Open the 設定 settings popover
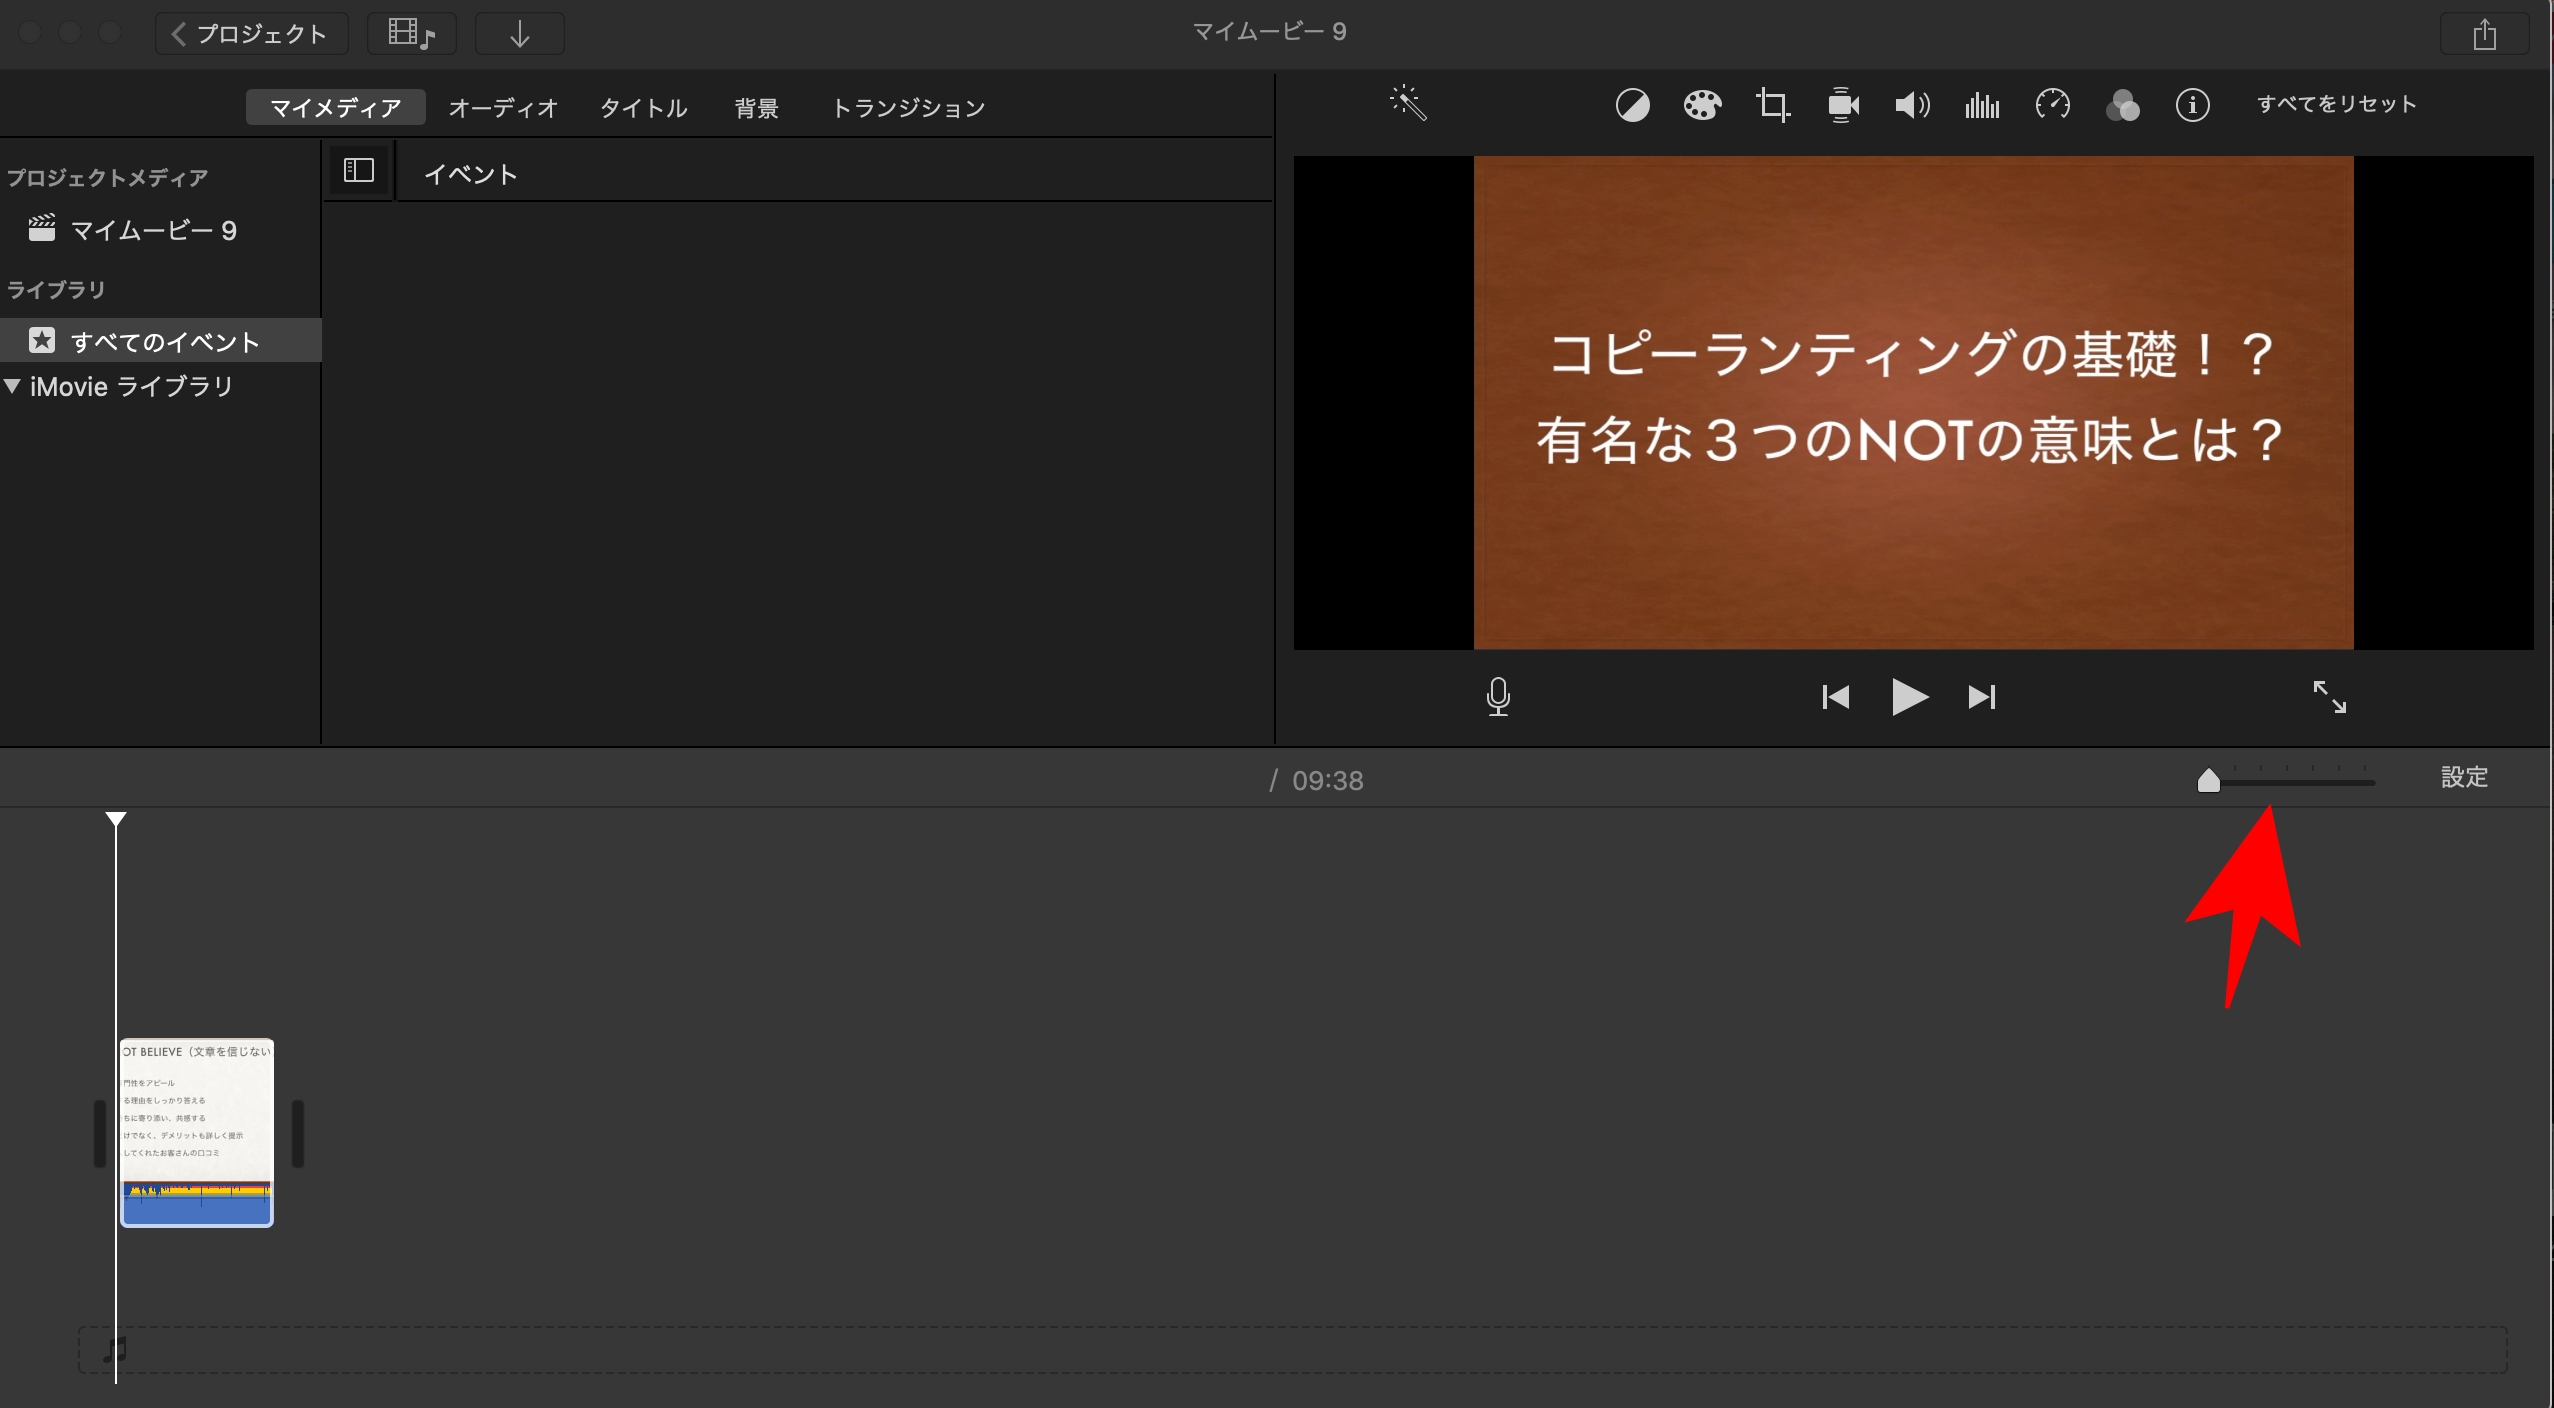 (x=2465, y=778)
